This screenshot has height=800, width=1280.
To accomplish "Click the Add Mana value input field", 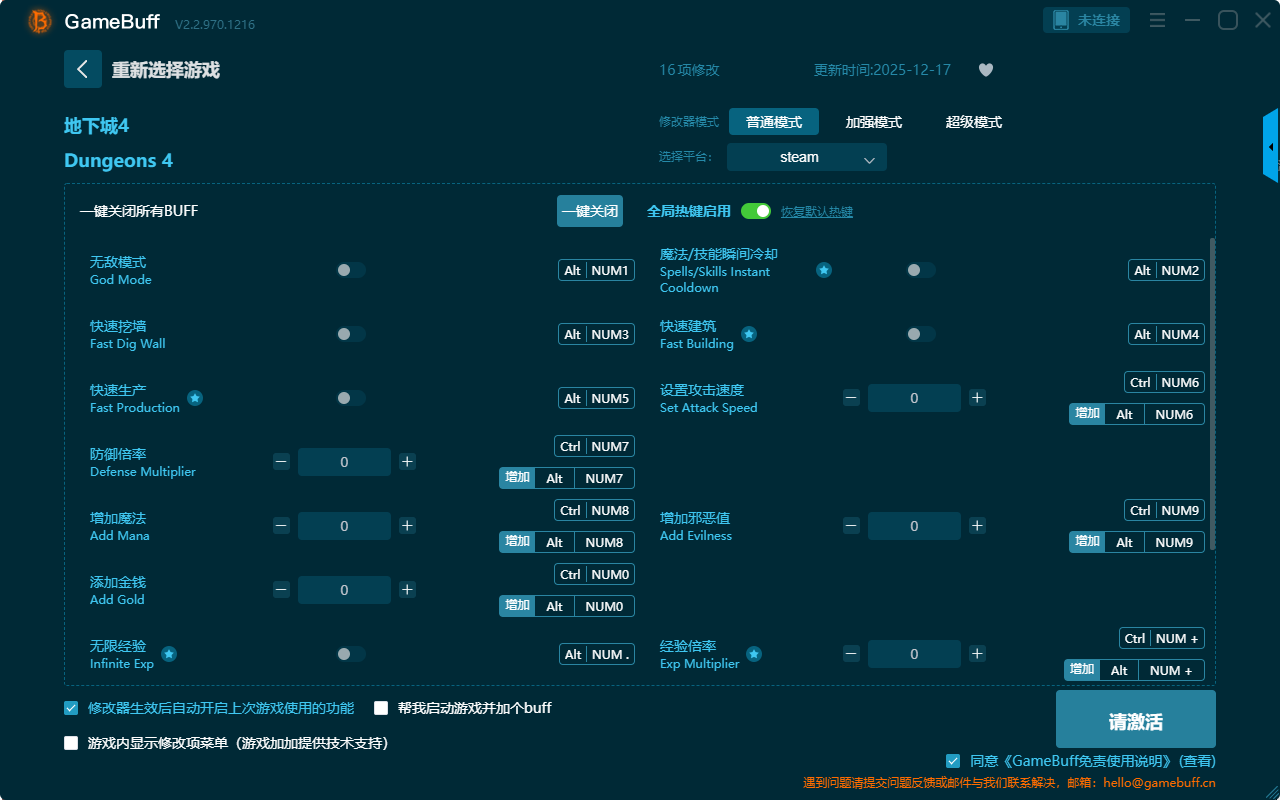I will 344,526.
